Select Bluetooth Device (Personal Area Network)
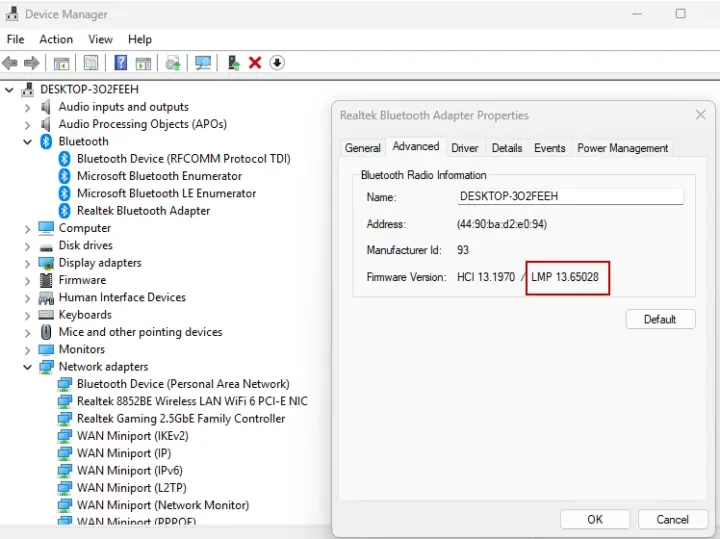Image resolution: width=720 pixels, height=539 pixels. pyautogui.click(x=183, y=384)
